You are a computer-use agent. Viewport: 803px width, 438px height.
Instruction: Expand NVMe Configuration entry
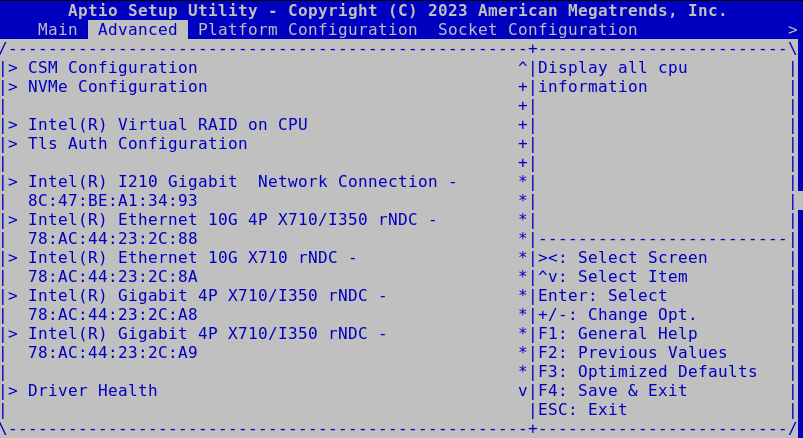point(117,87)
